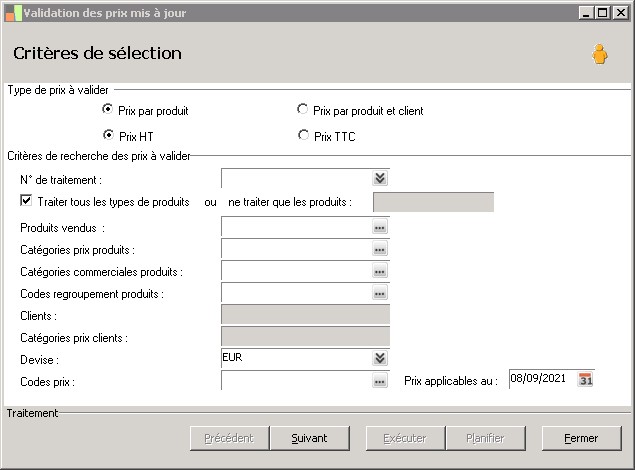This screenshot has height=470, width=635.
Task: Click the Prix applicables au date field
Action: pyautogui.click(x=541, y=379)
